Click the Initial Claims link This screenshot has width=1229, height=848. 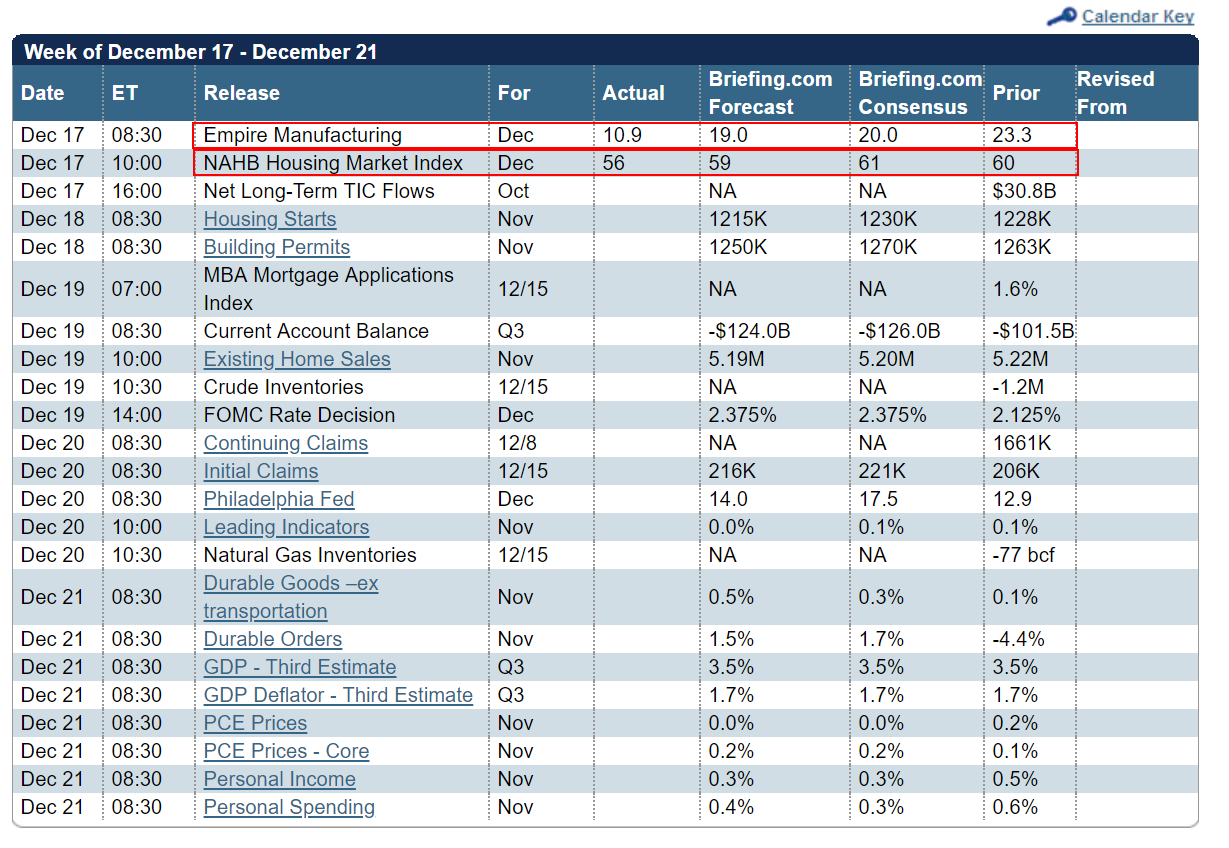(x=261, y=471)
